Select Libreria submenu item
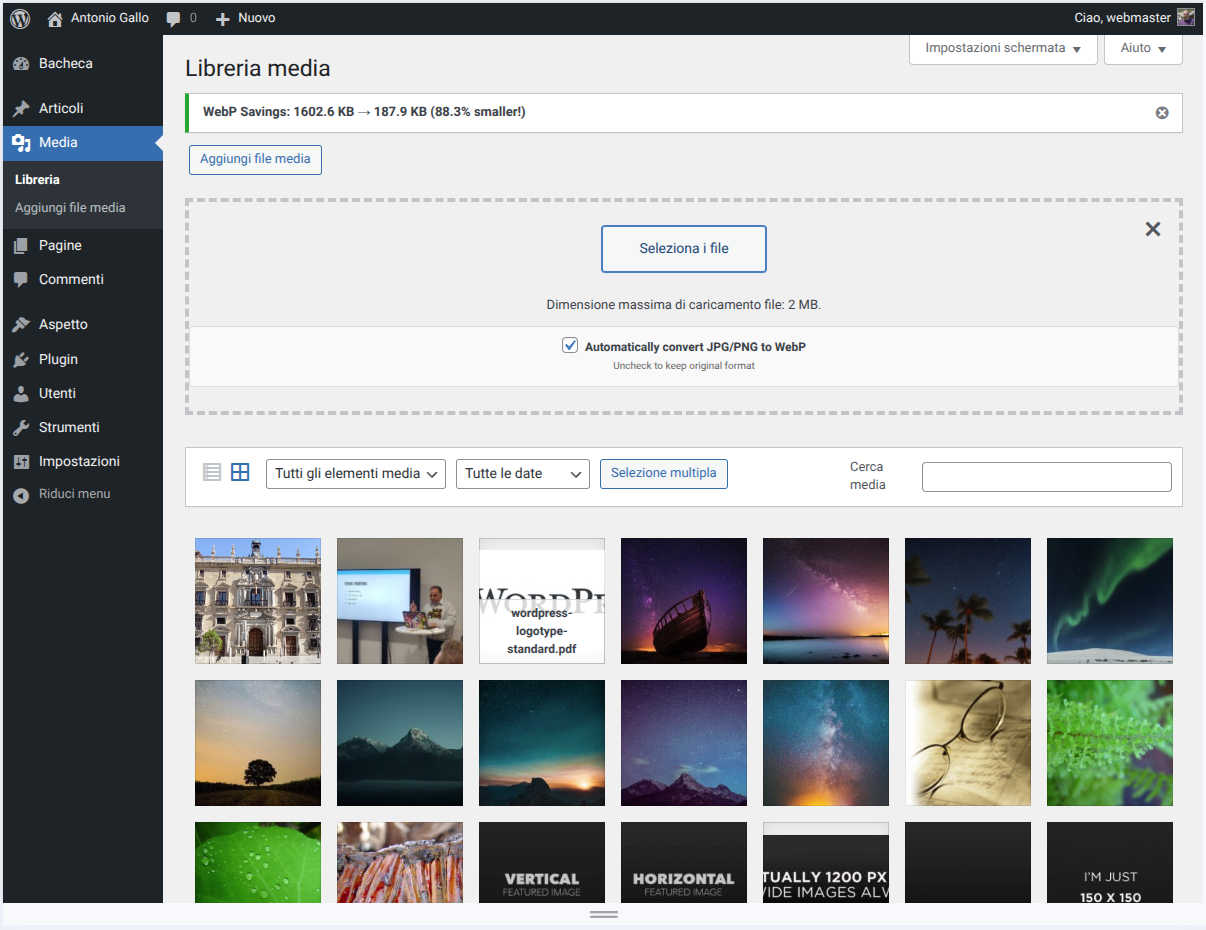The width and height of the screenshot is (1206, 930). click(x=37, y=180)
